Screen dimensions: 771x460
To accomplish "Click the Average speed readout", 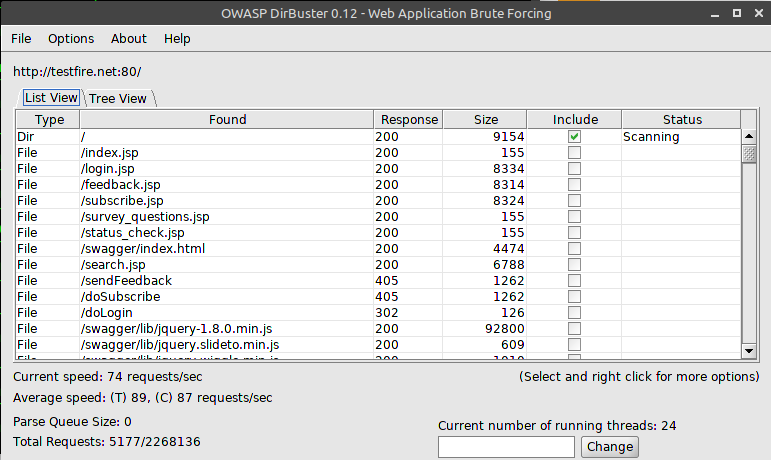I will 143,398.
